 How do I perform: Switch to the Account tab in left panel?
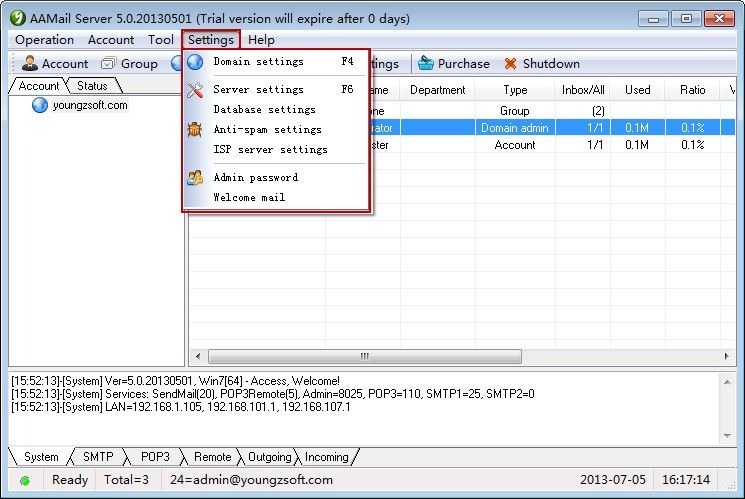pos(39,86)
